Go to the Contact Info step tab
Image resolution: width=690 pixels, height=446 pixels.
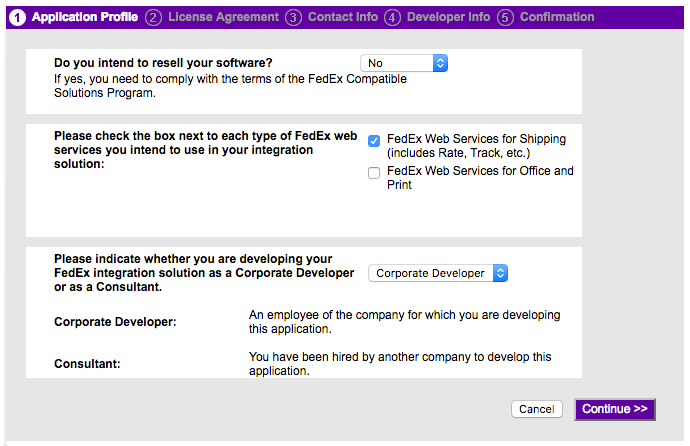click(343, 17)
